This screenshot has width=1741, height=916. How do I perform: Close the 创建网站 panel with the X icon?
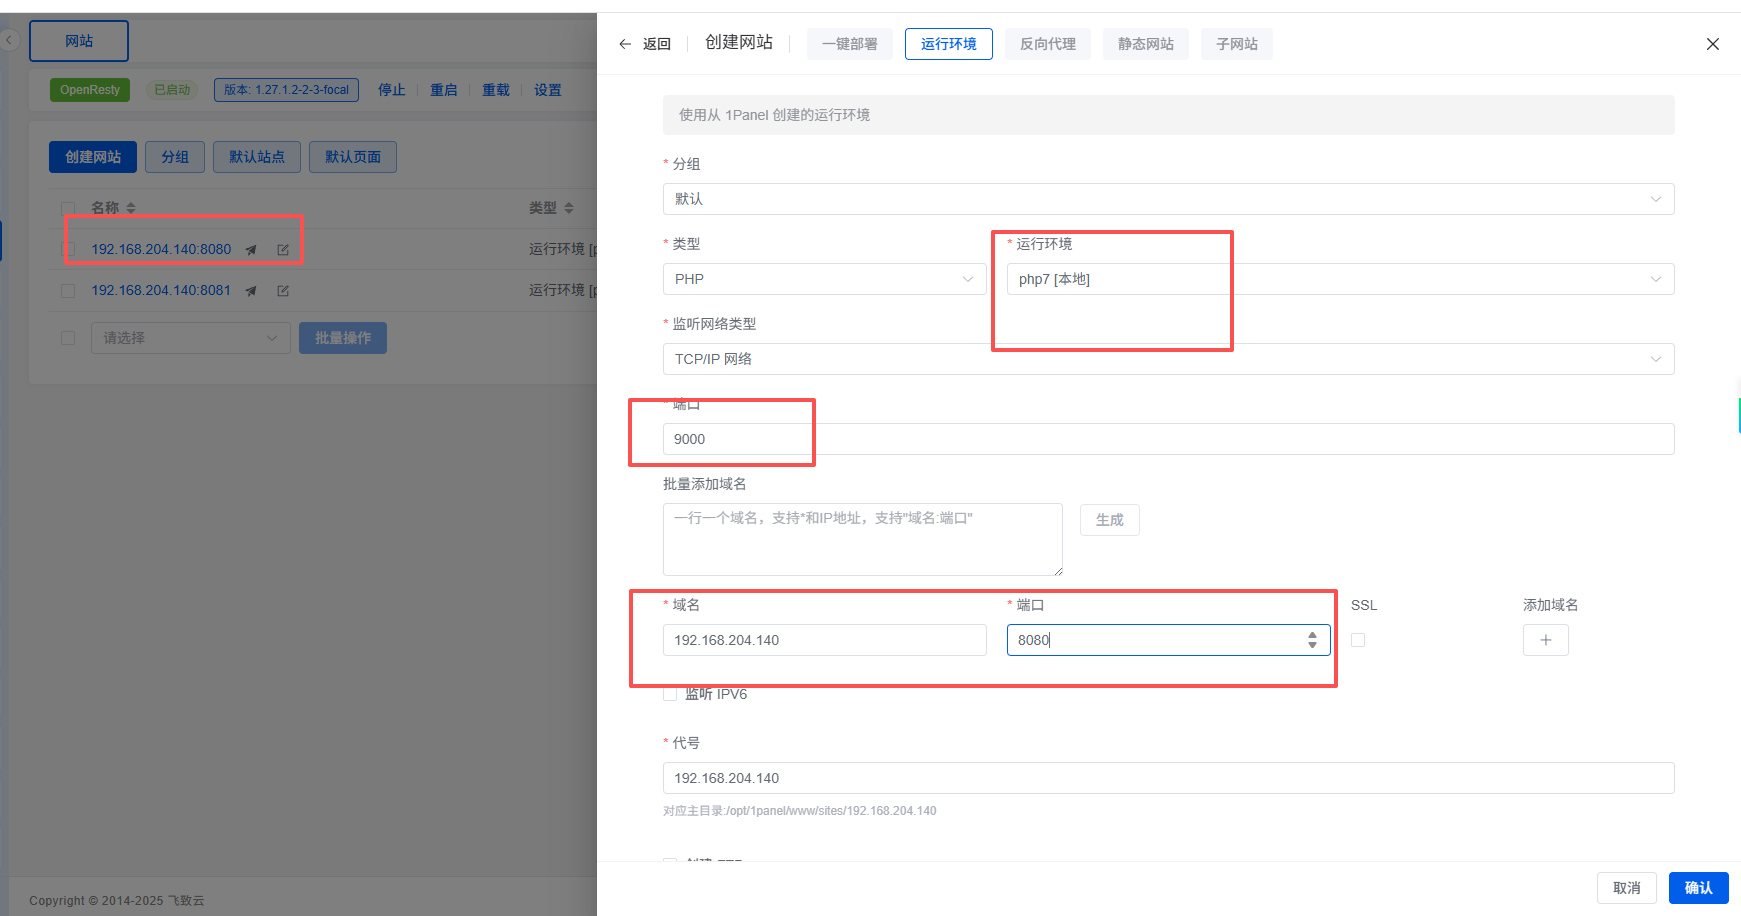point(1712,44)
